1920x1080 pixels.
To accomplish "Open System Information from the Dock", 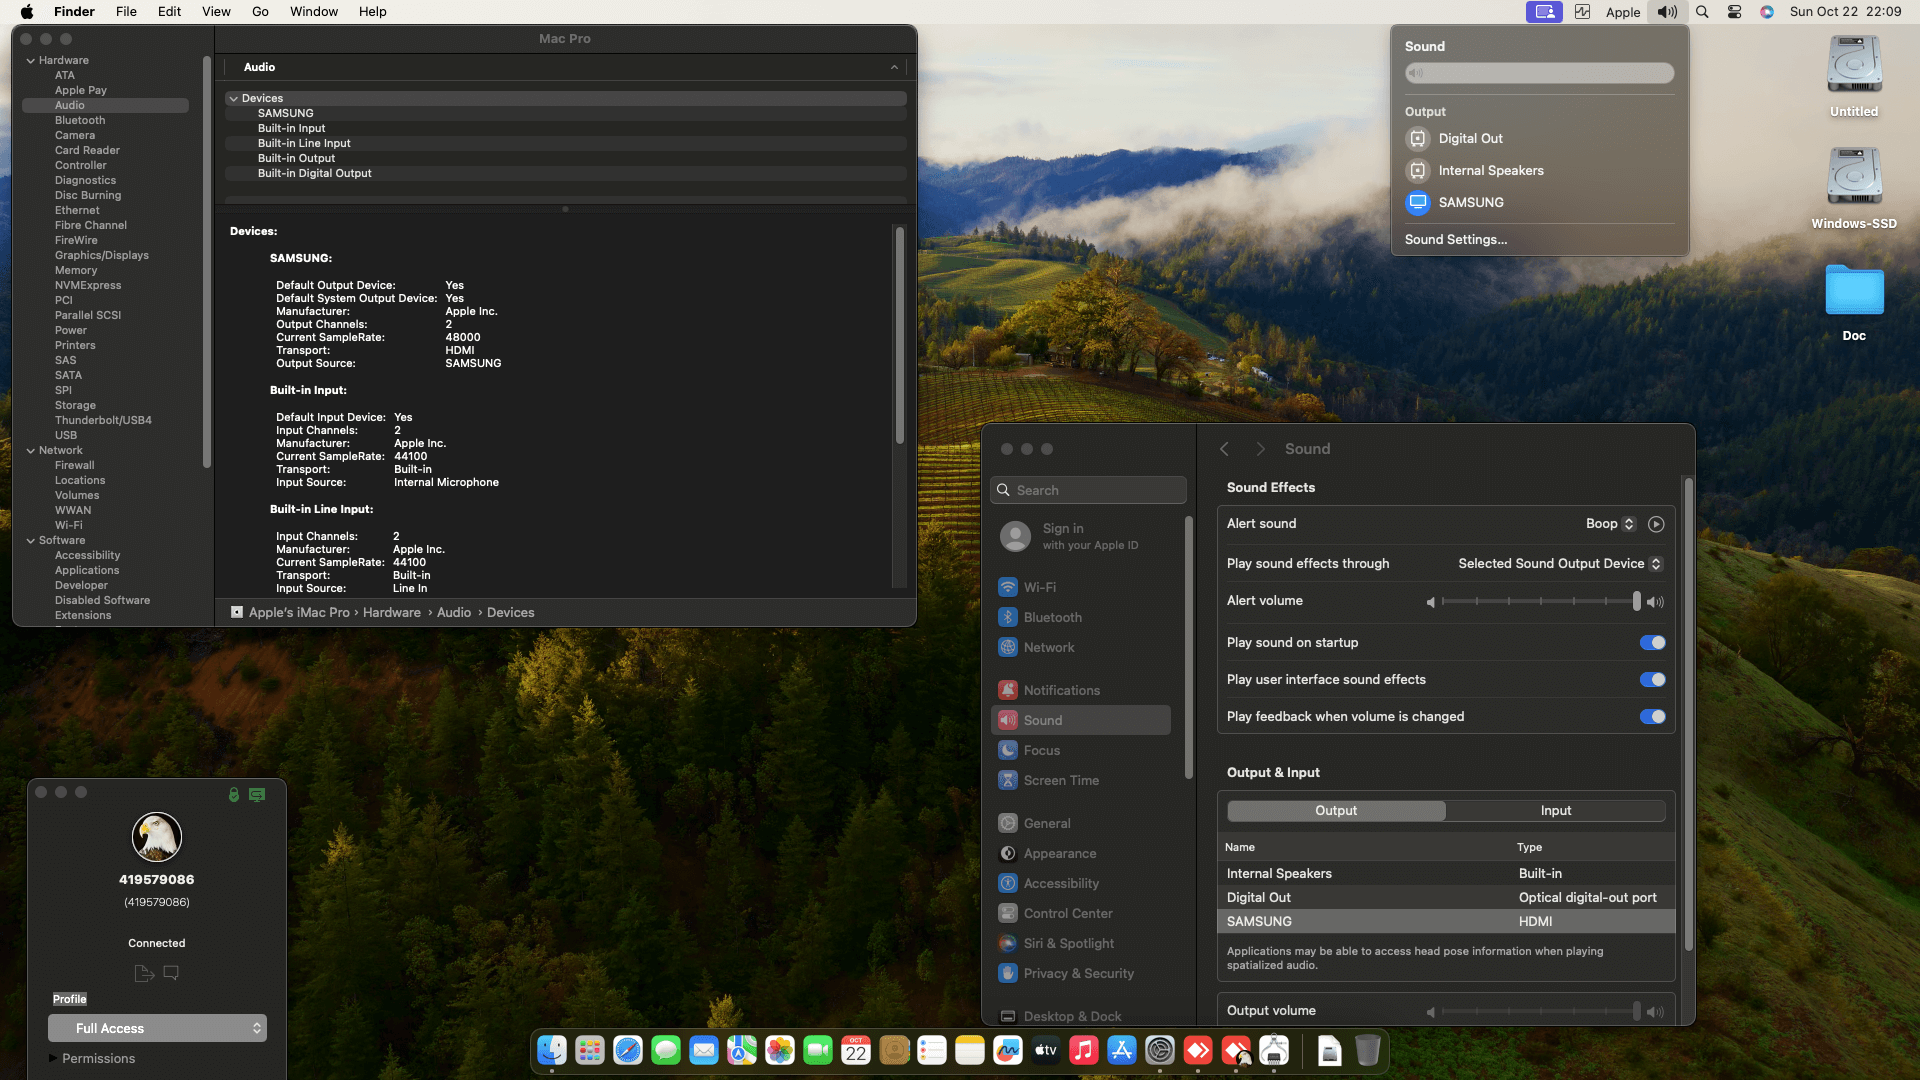I will coord(1274,1050).
